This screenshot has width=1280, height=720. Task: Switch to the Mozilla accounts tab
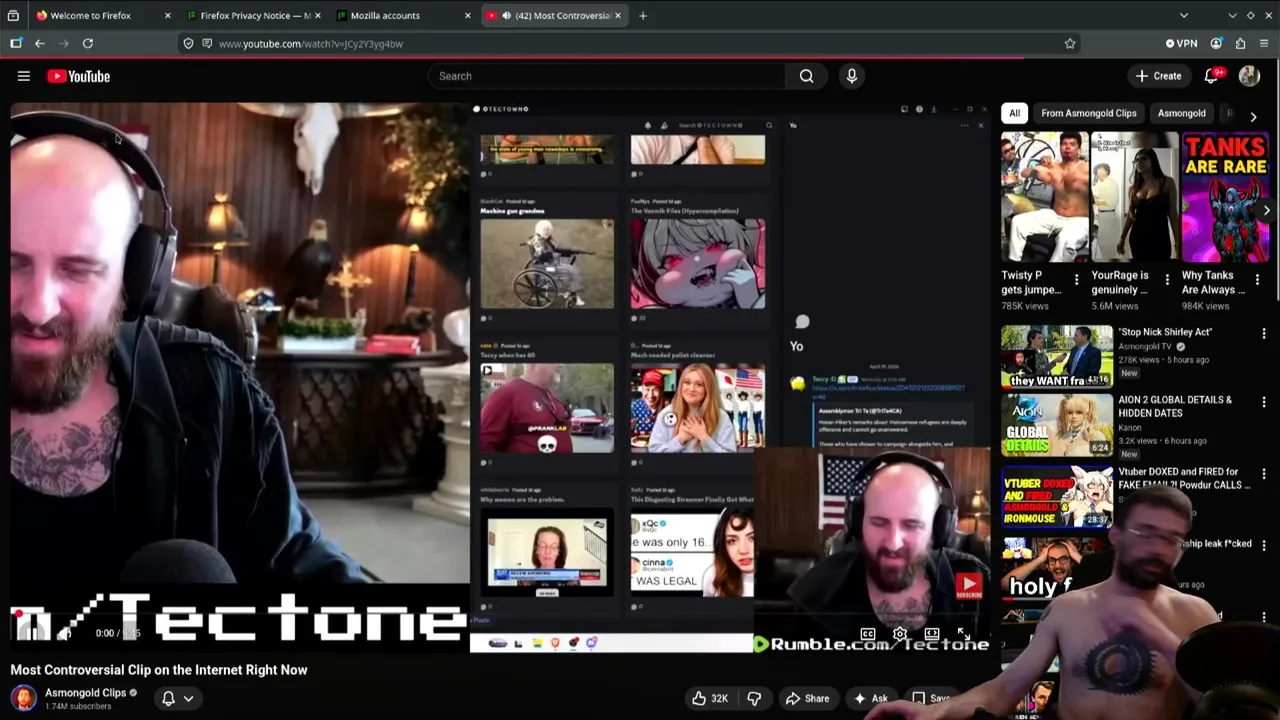[x=404, y=15]
